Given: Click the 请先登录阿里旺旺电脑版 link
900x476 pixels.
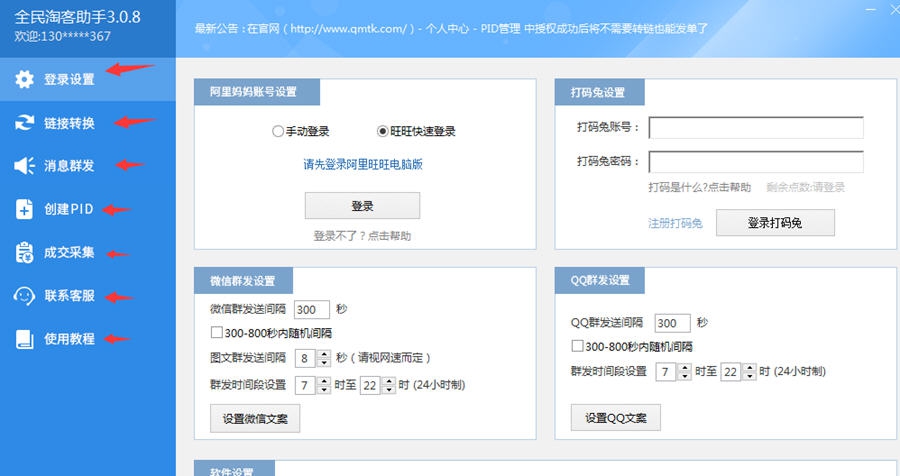Looking at the screenshot, I should pyautogui.click(x=363, y=164).
